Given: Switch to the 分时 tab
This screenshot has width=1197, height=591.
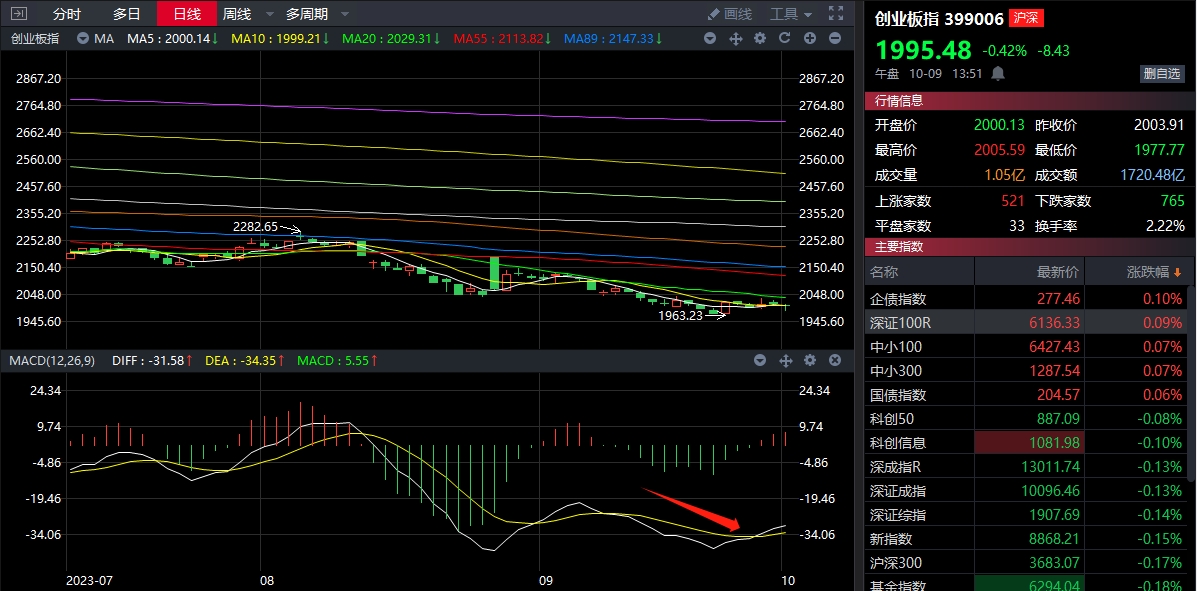Looking at the screenshot, I should tap(67, 14).
